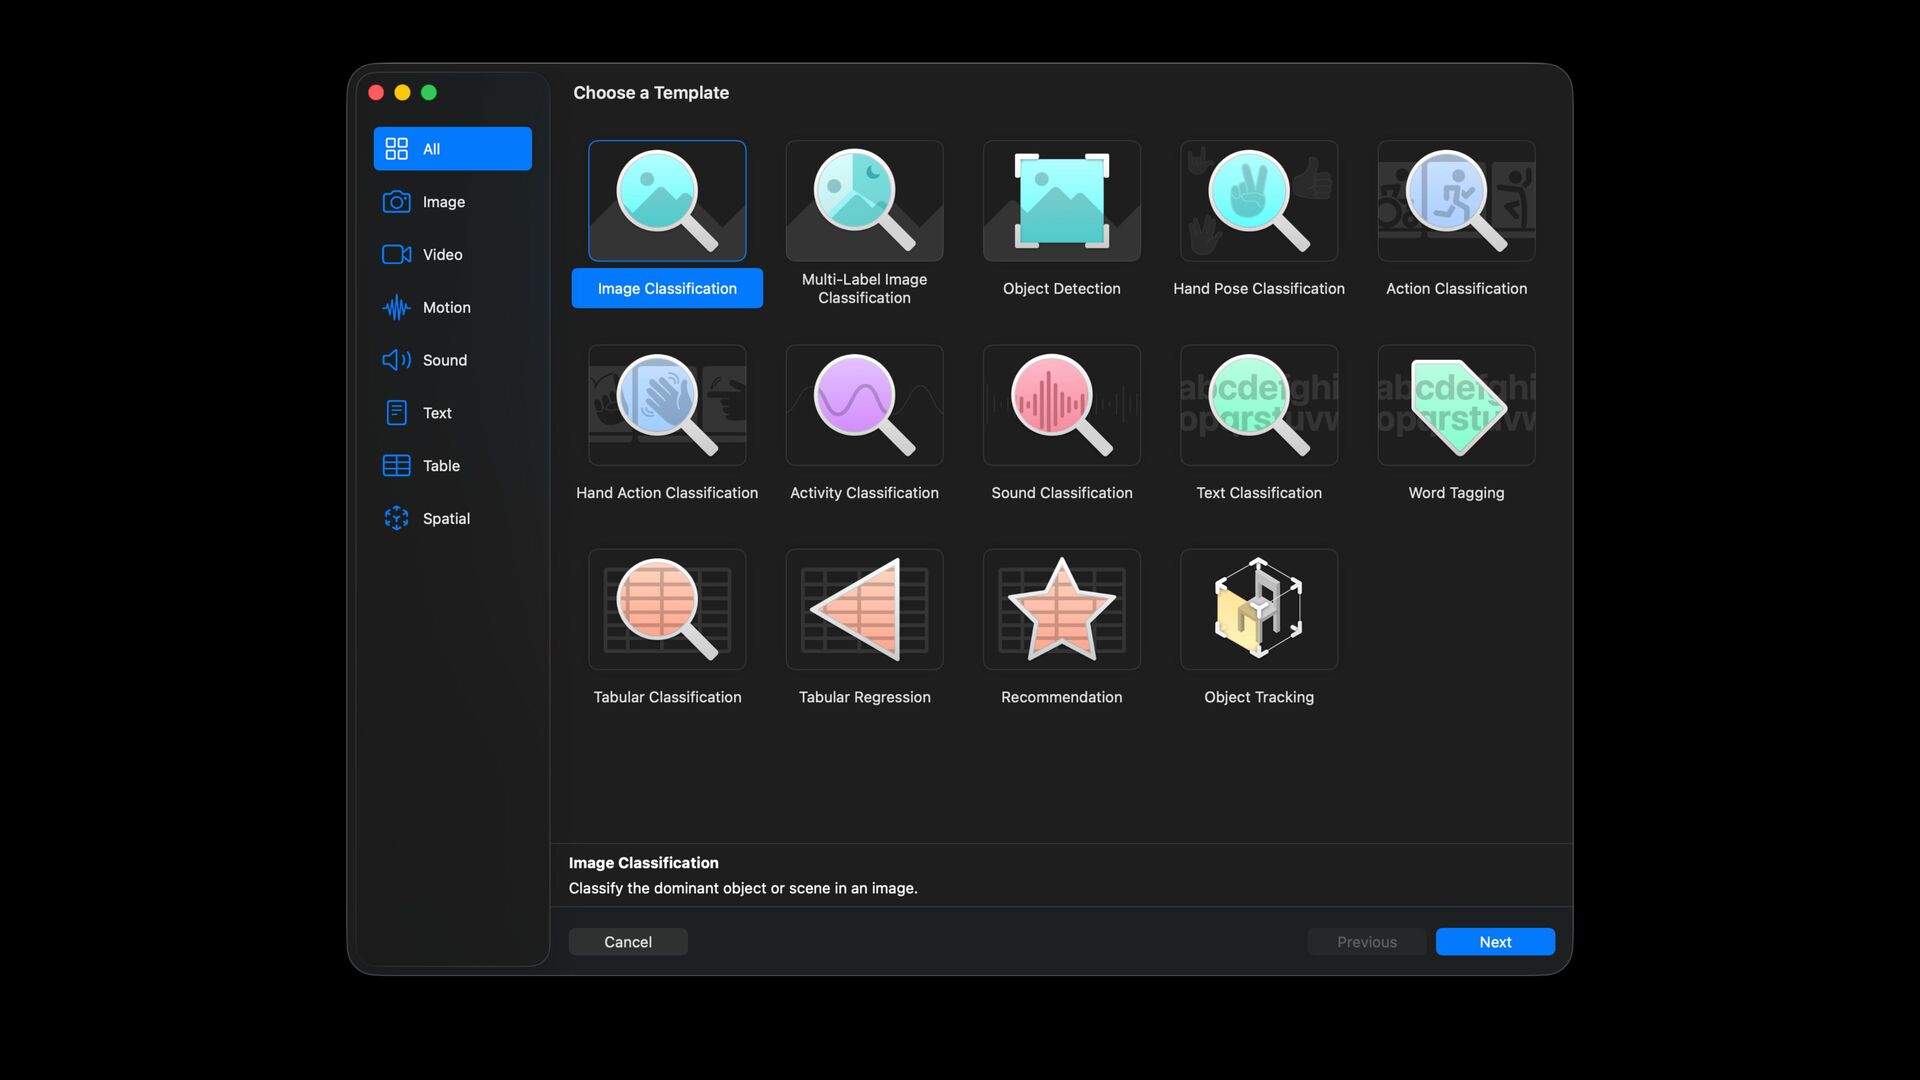1920x1080 pixels.
Task: Pick the Recommendation star template icon
Action: click(1061, 609)
